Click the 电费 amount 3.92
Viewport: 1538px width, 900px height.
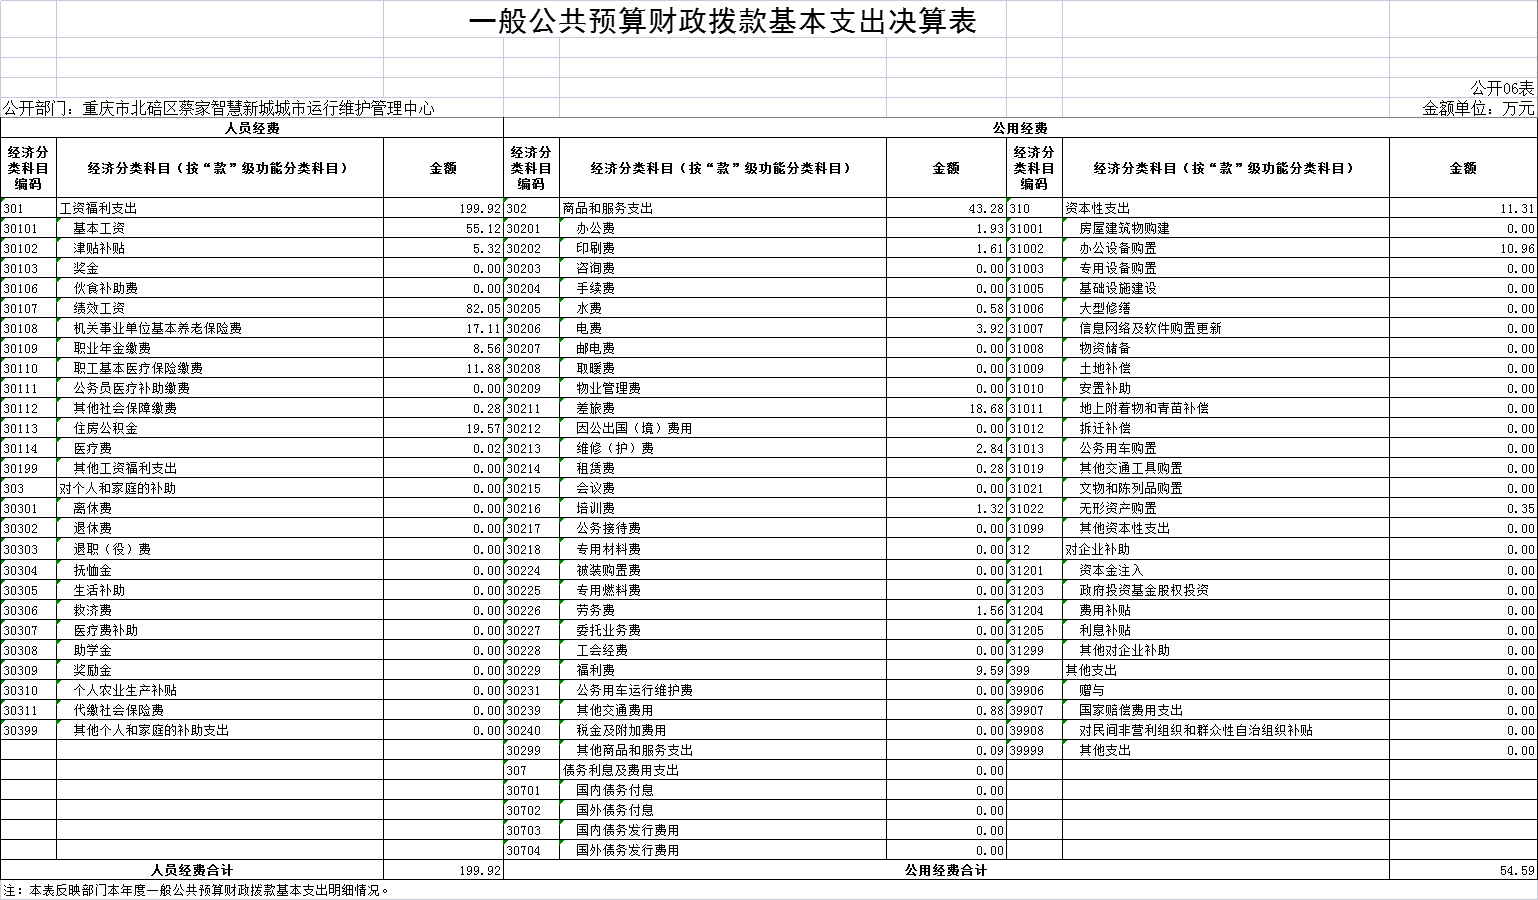[x=946, y=328]
